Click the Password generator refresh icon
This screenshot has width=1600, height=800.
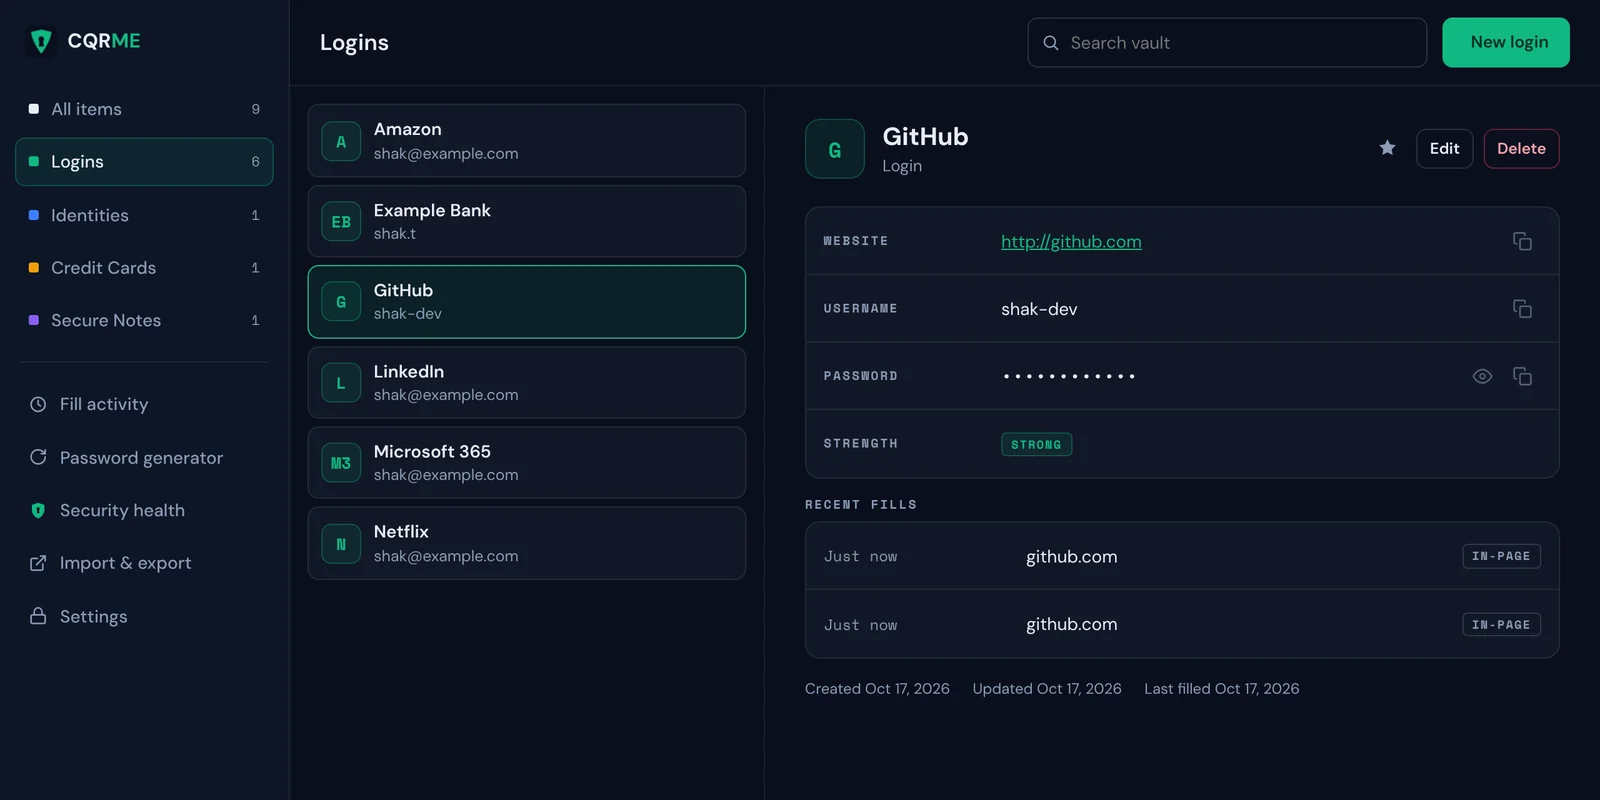point(38,457)
